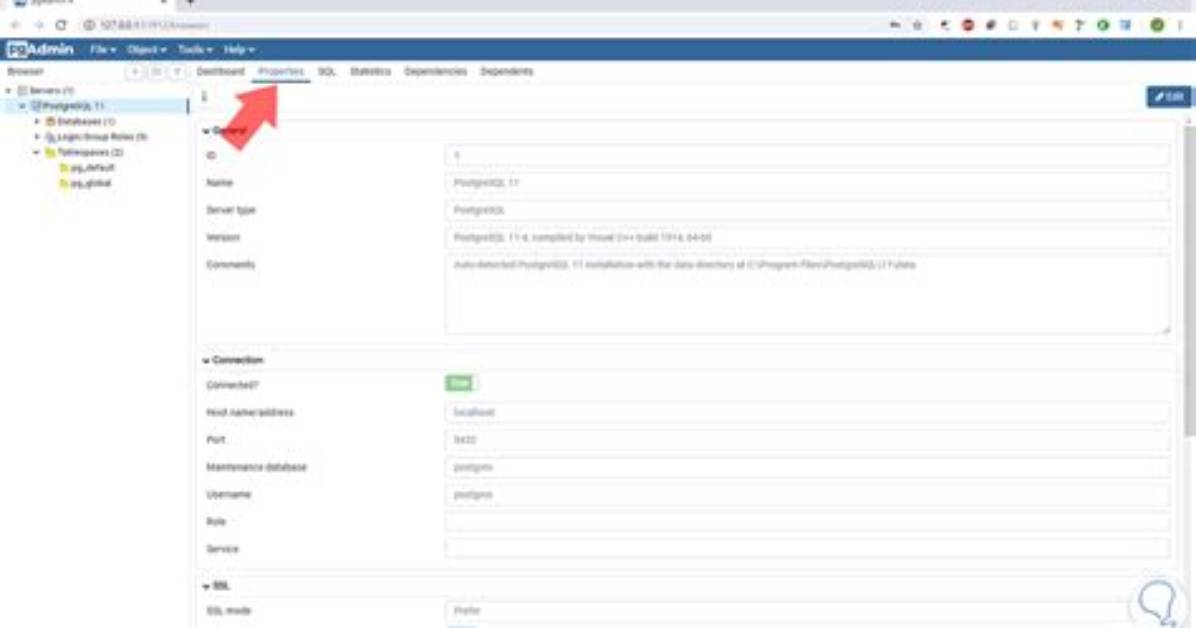Click the first Browser panel toolbar icon
The image size is (1196, 628).
click(x=134, y=72)
